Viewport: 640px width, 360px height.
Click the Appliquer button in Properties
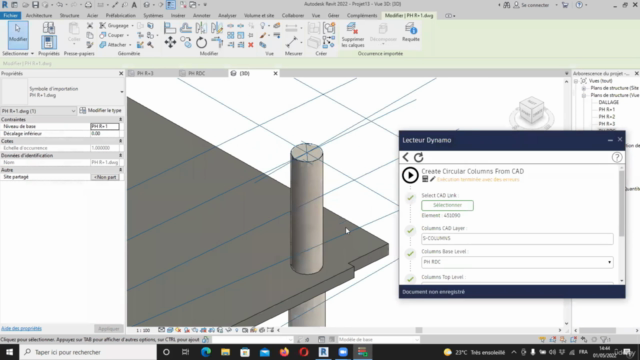(109, 329)
